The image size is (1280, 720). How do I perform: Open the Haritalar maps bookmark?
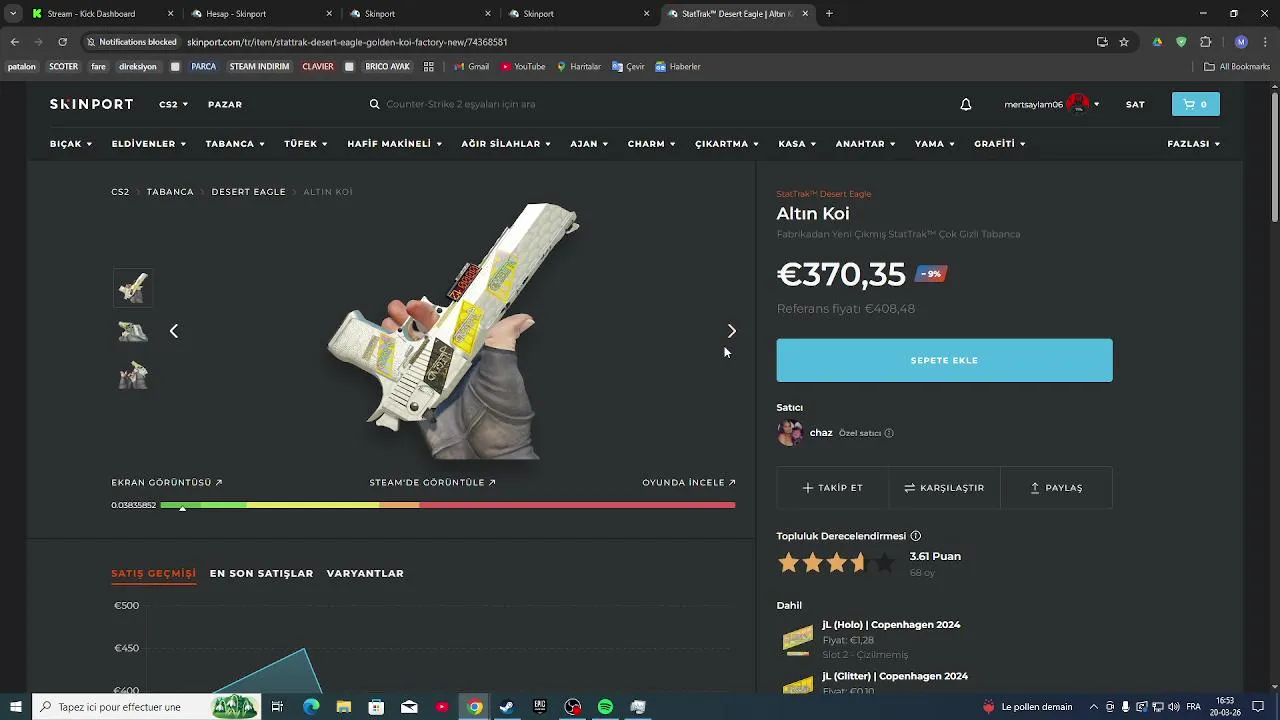[579, 67]
